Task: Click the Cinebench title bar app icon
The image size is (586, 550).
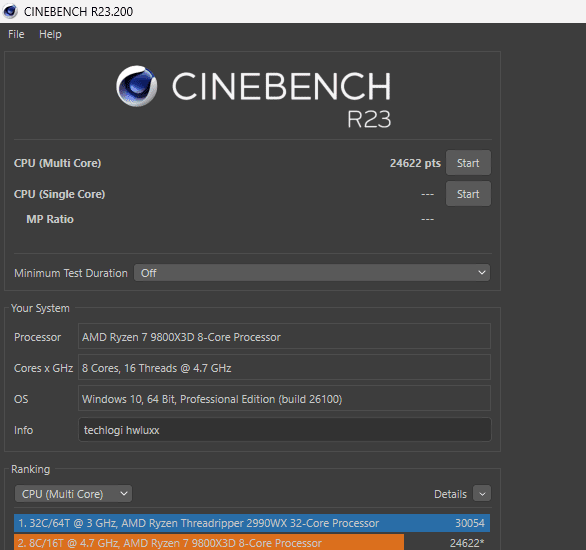Action: [10, 11]
